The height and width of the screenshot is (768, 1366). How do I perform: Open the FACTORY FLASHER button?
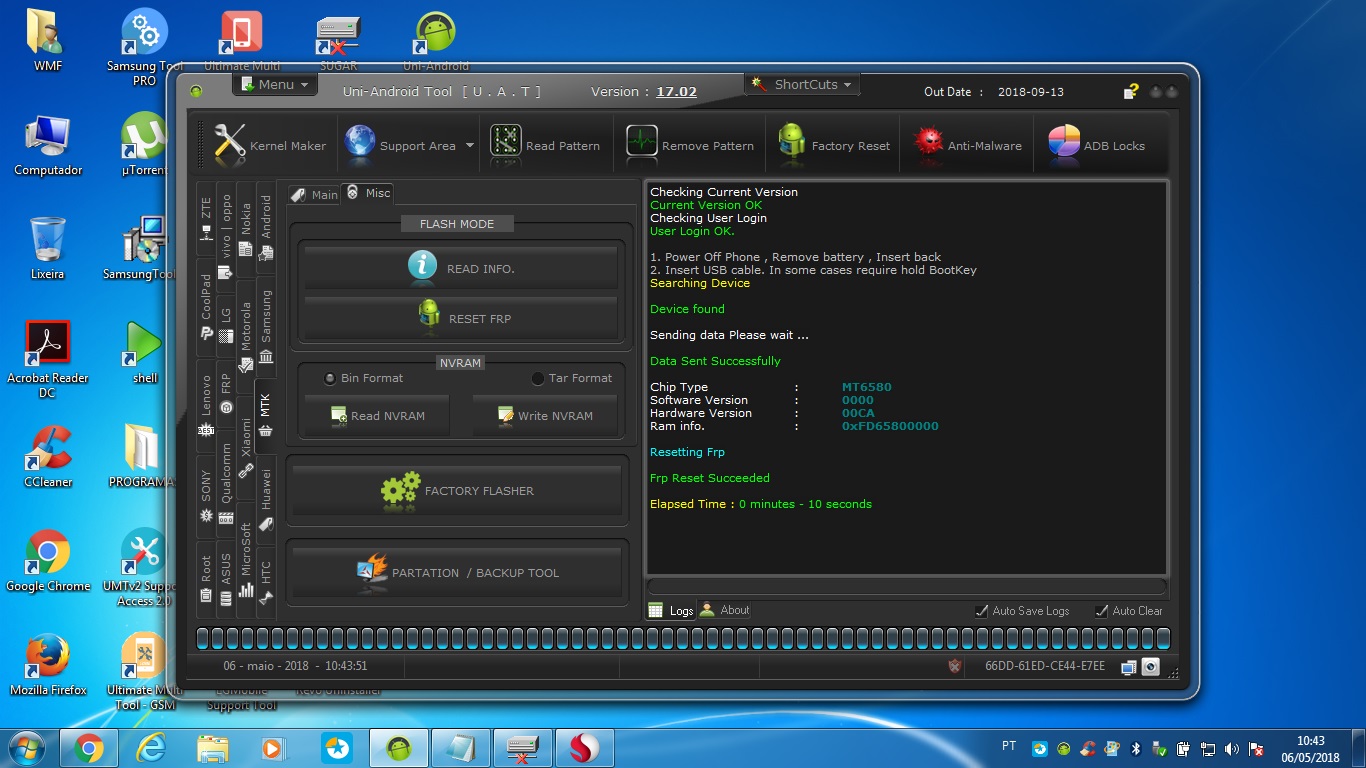pyautogui.click(x=458, y=490)
